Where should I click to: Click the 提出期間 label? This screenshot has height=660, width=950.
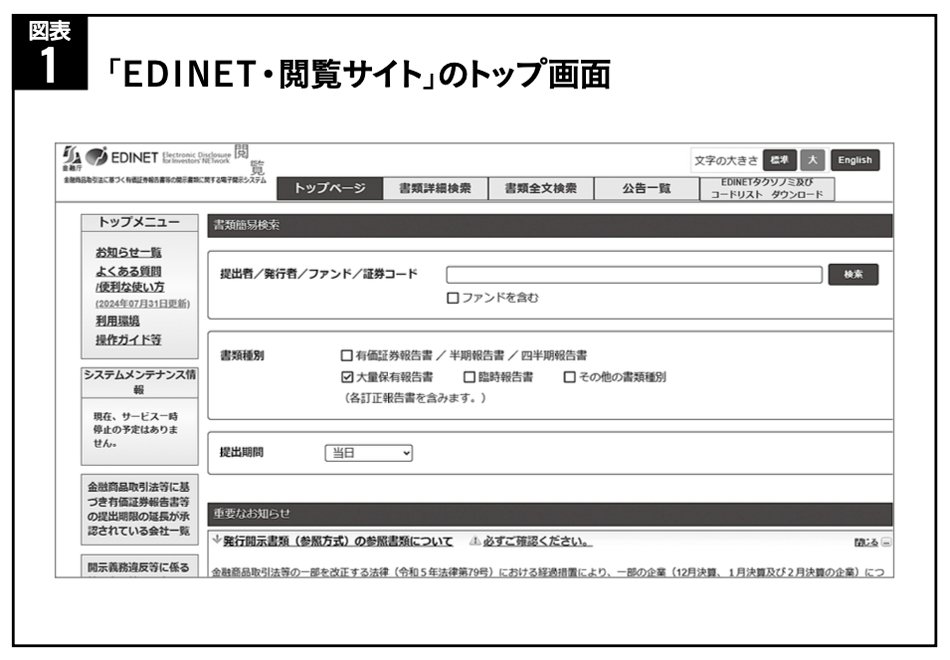click(x=242, y=453)
